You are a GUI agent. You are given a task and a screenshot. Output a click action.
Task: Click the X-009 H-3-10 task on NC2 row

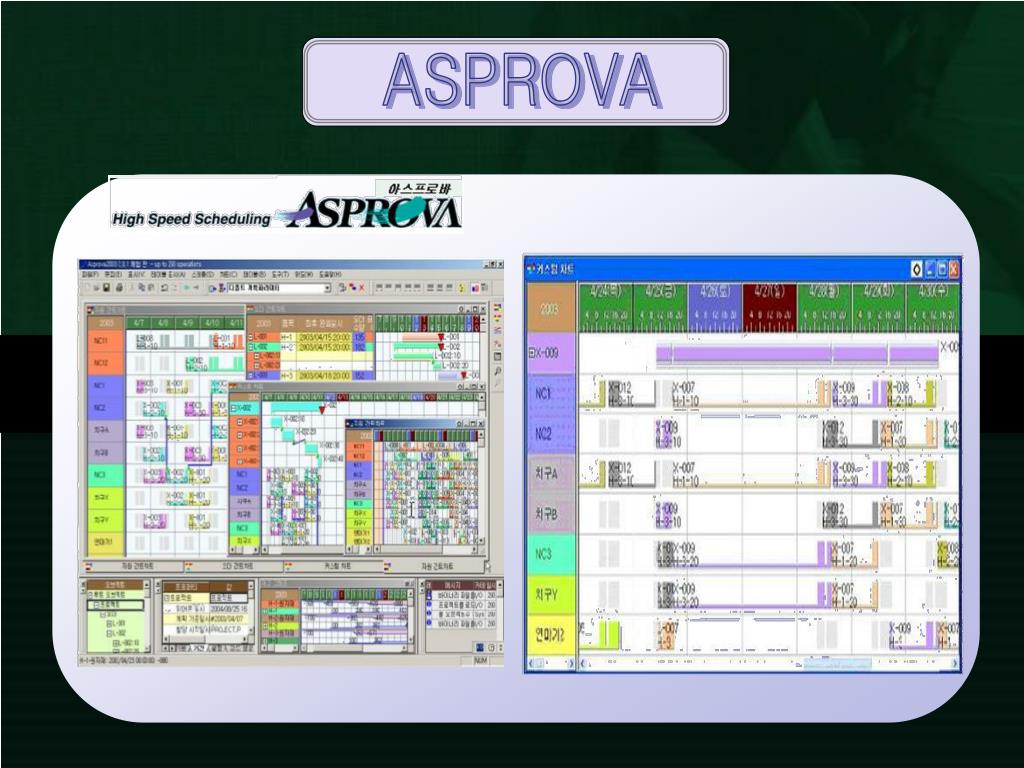667,434
